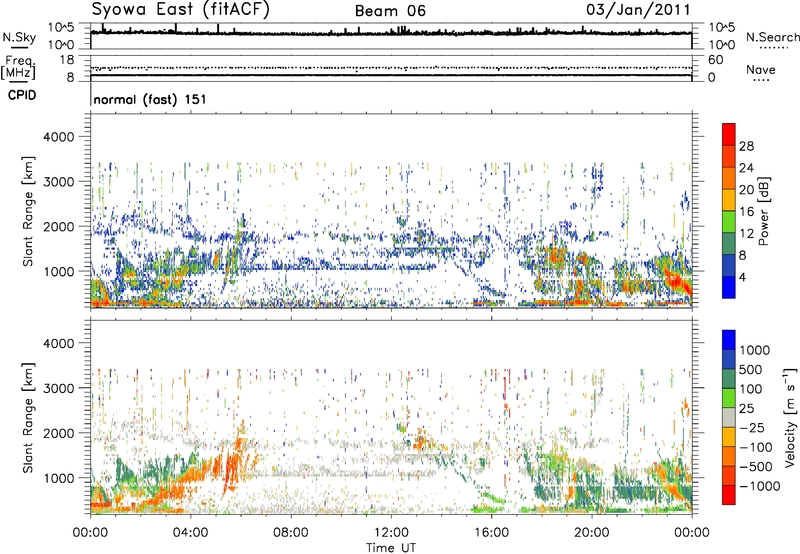Click "Slant Range [km]" label of velocity panel
This screenshot has width=800, height=554.
[x=28, y=418]
